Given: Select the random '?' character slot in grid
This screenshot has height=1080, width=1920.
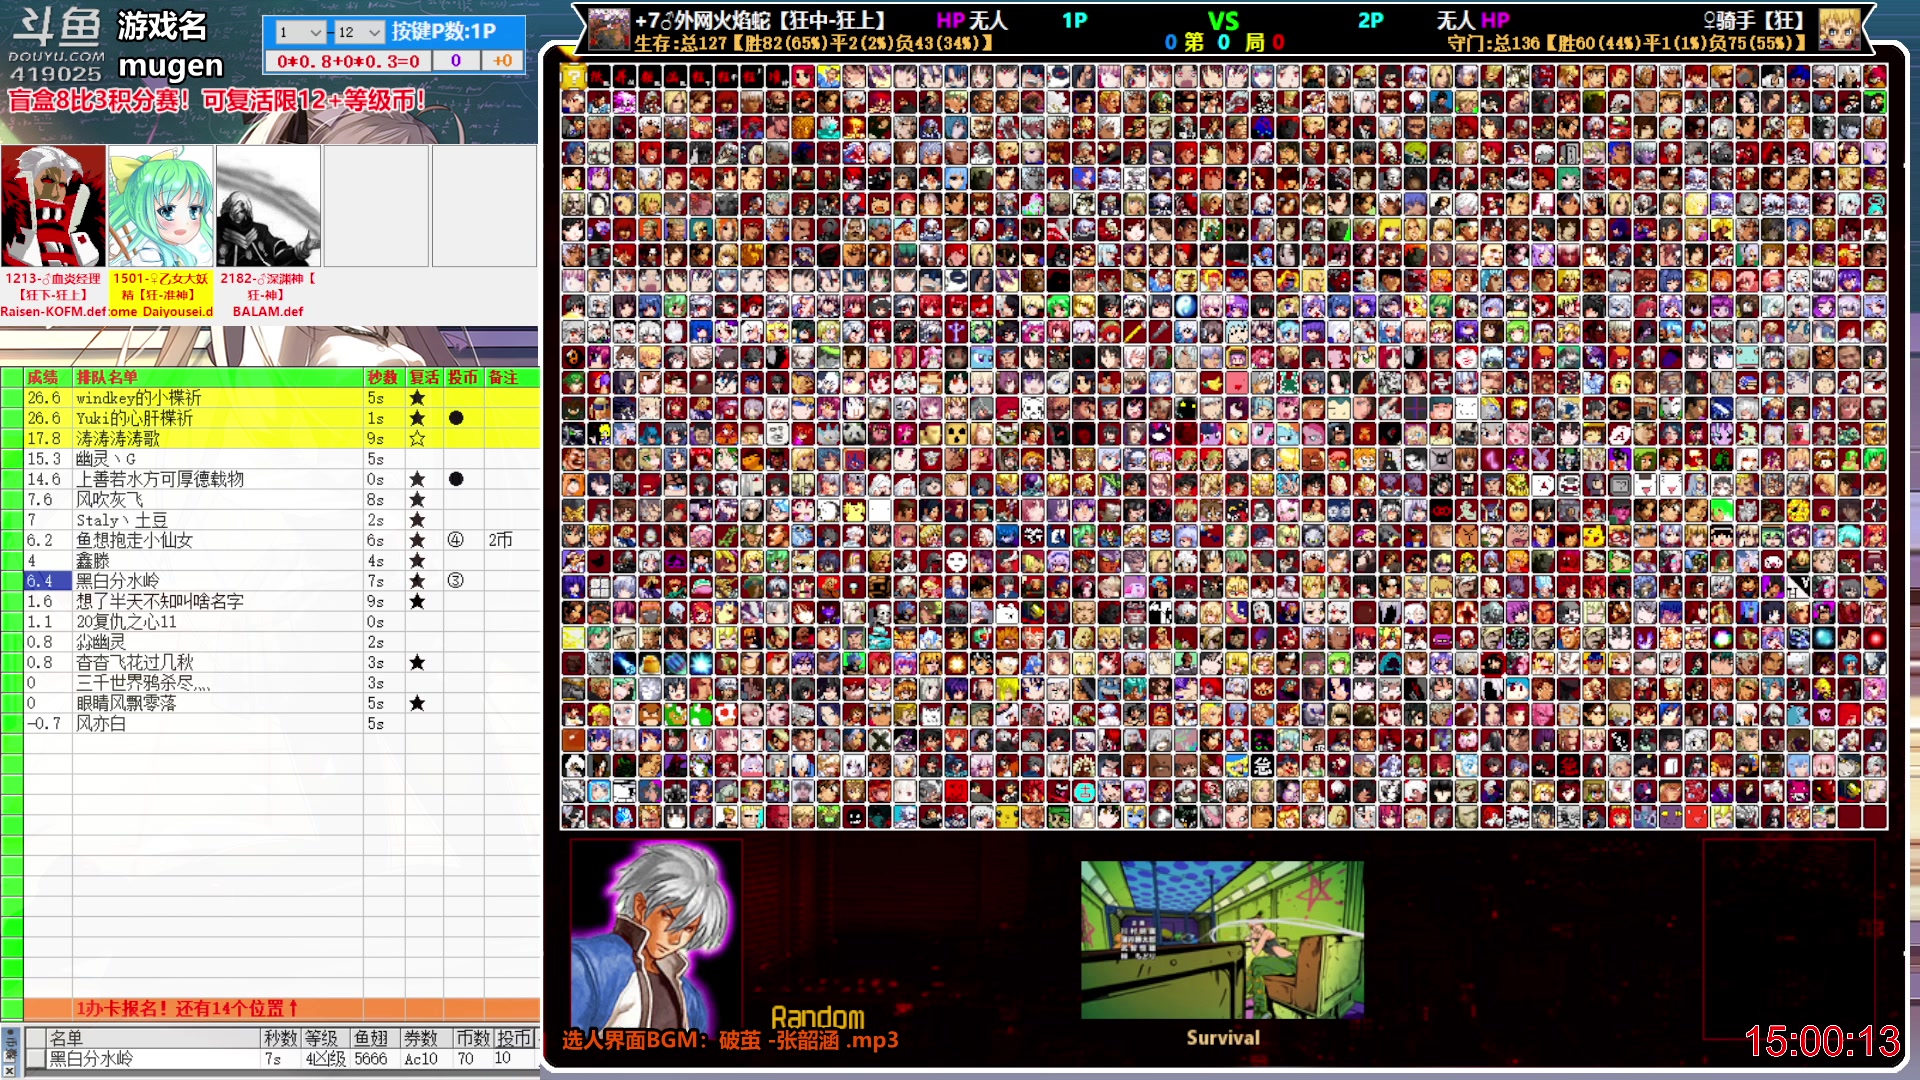Looking at the screenshot, I should 573,76.
